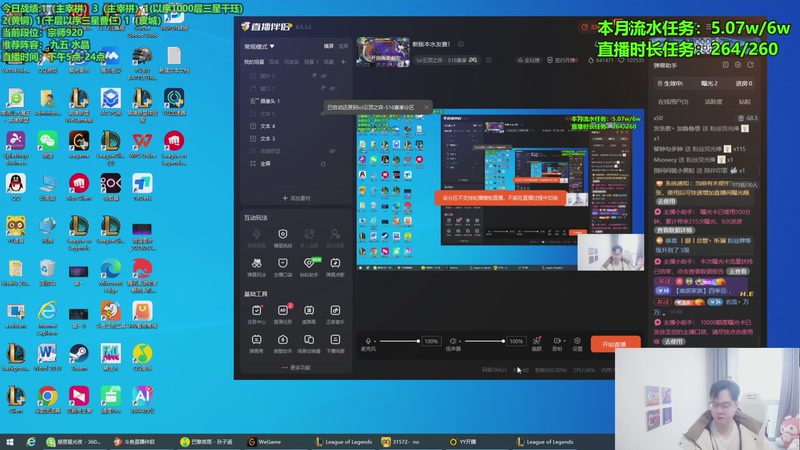The height and width of the screenshot is (450, 800).
Task: Adjust the 扬声器 volume slider
Action: (x=484, y=341)
